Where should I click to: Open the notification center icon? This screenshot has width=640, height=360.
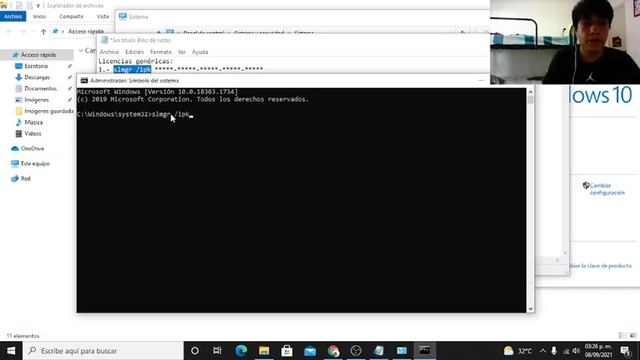(x=625, y=351)
